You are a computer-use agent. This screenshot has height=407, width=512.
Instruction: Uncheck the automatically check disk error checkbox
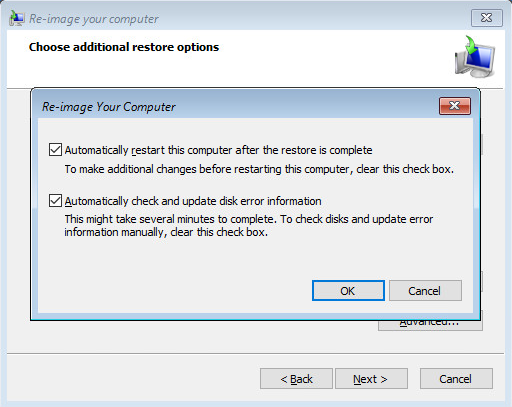[x=55, y=201]
